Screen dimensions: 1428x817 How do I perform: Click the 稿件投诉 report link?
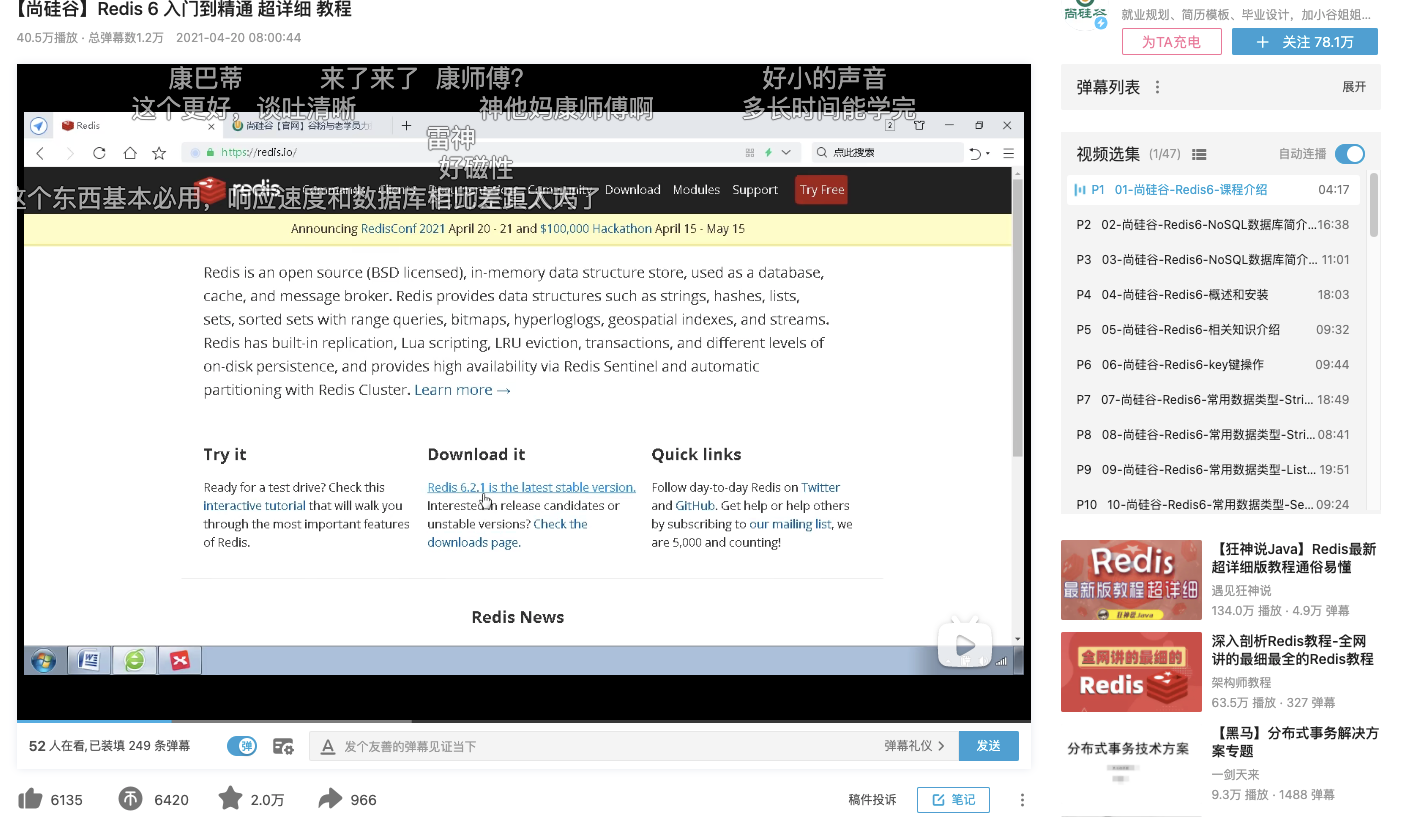(x=872, y=800)
